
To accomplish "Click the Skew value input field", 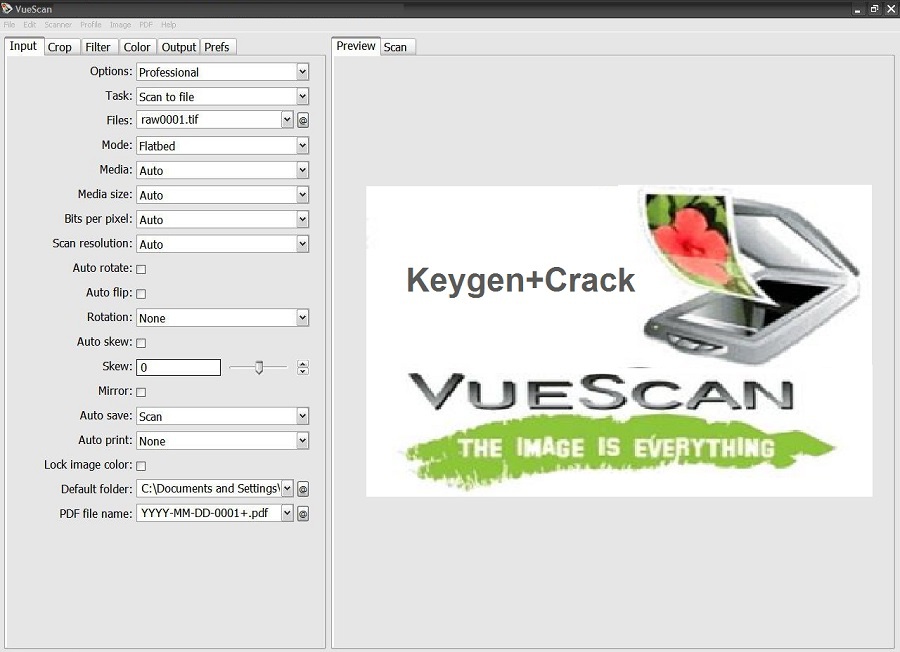I will point(179,367).
